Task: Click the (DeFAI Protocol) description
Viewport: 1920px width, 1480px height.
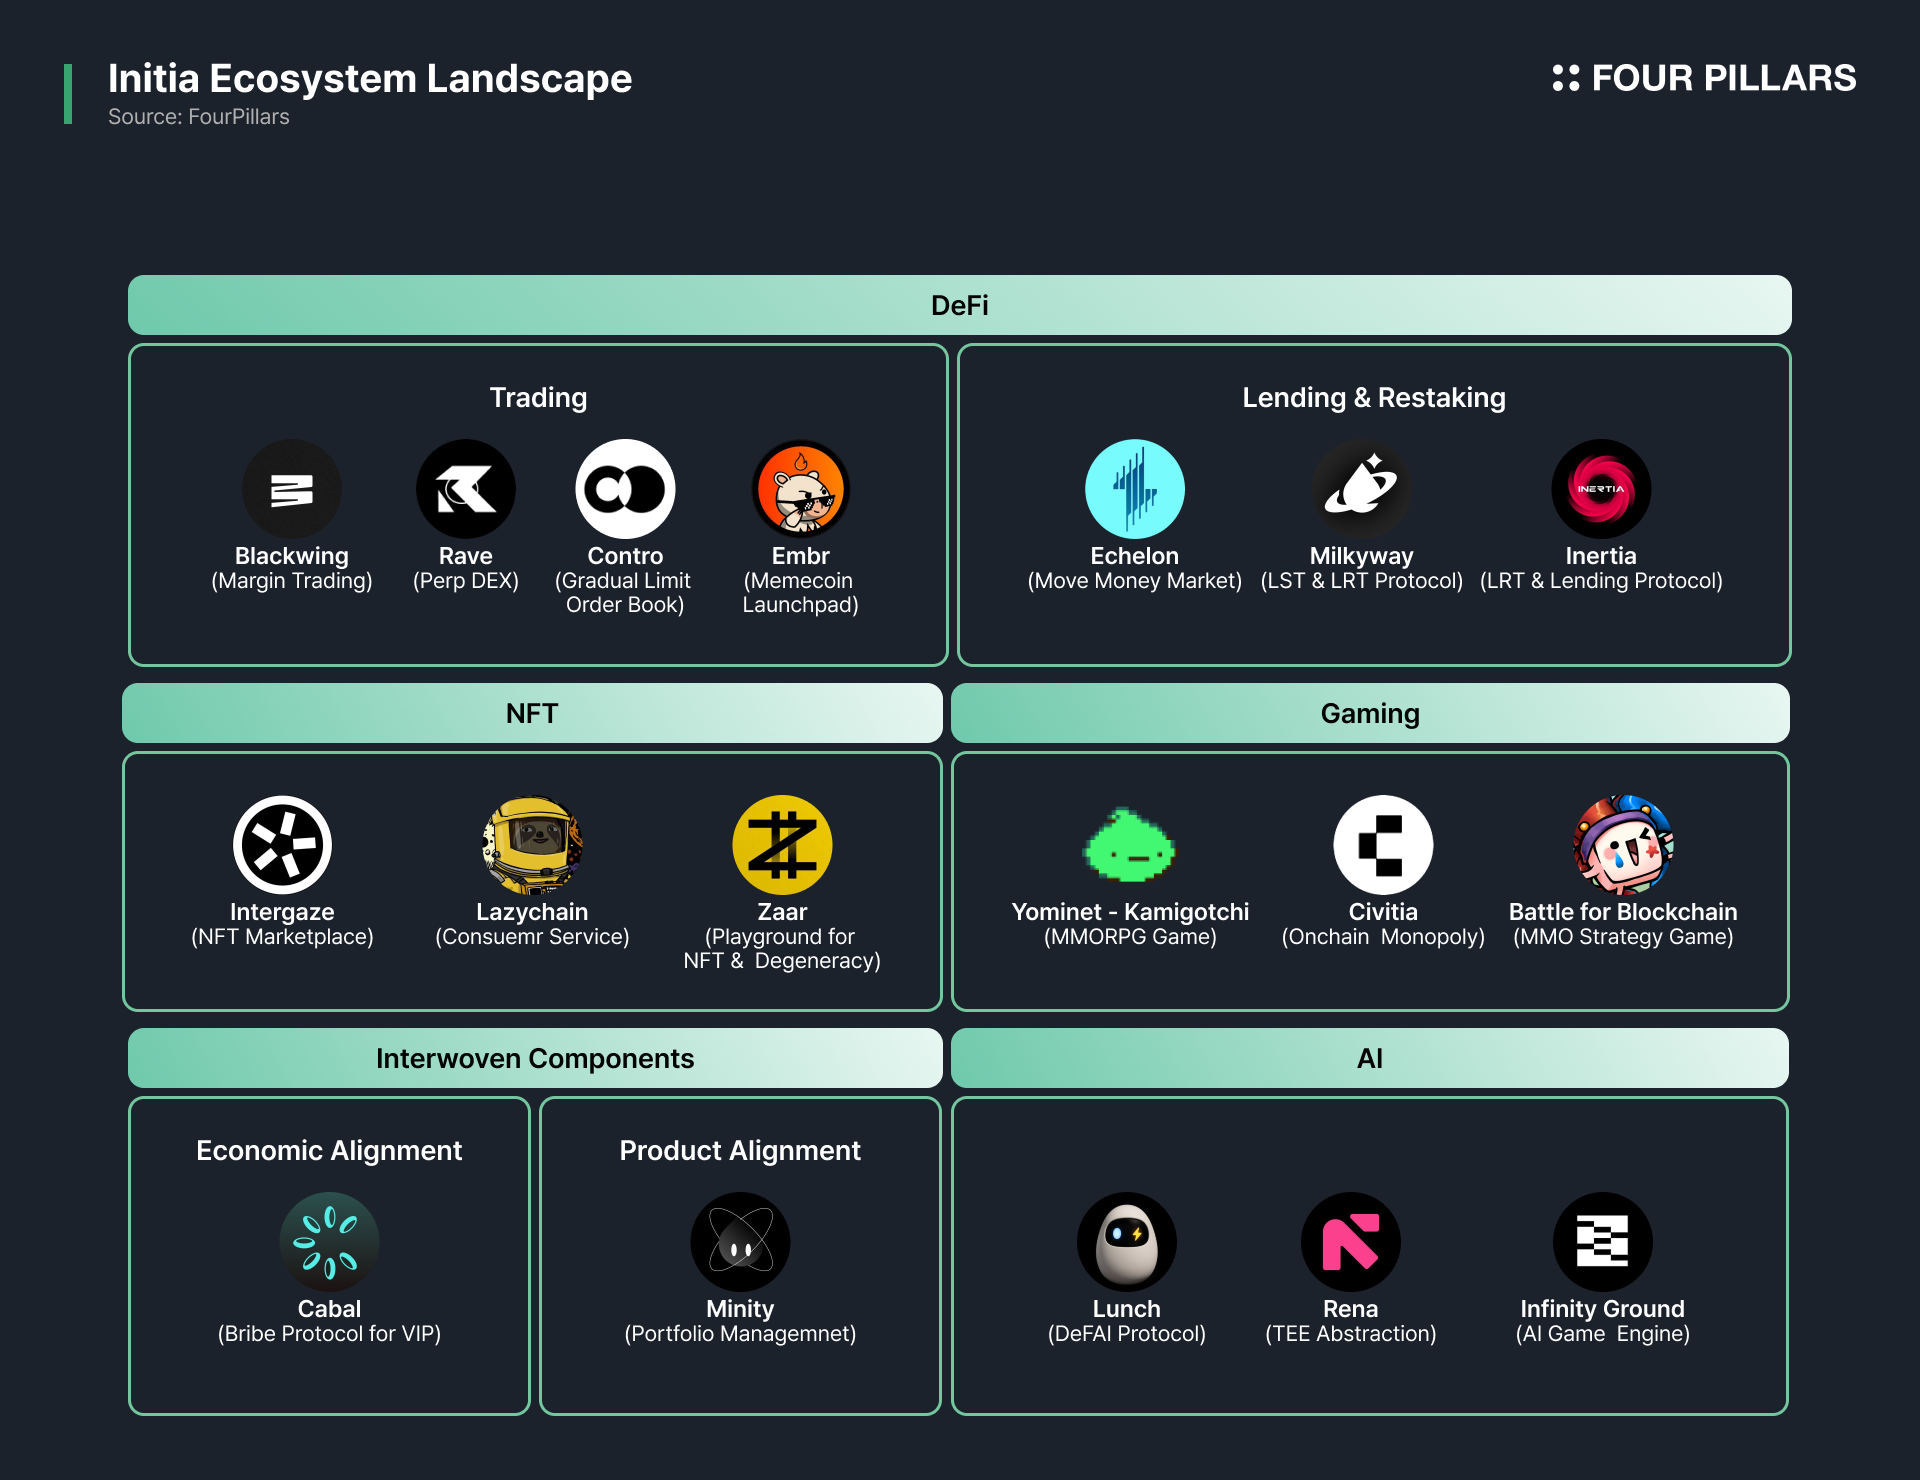Action: click(x=1127, y=1334)
